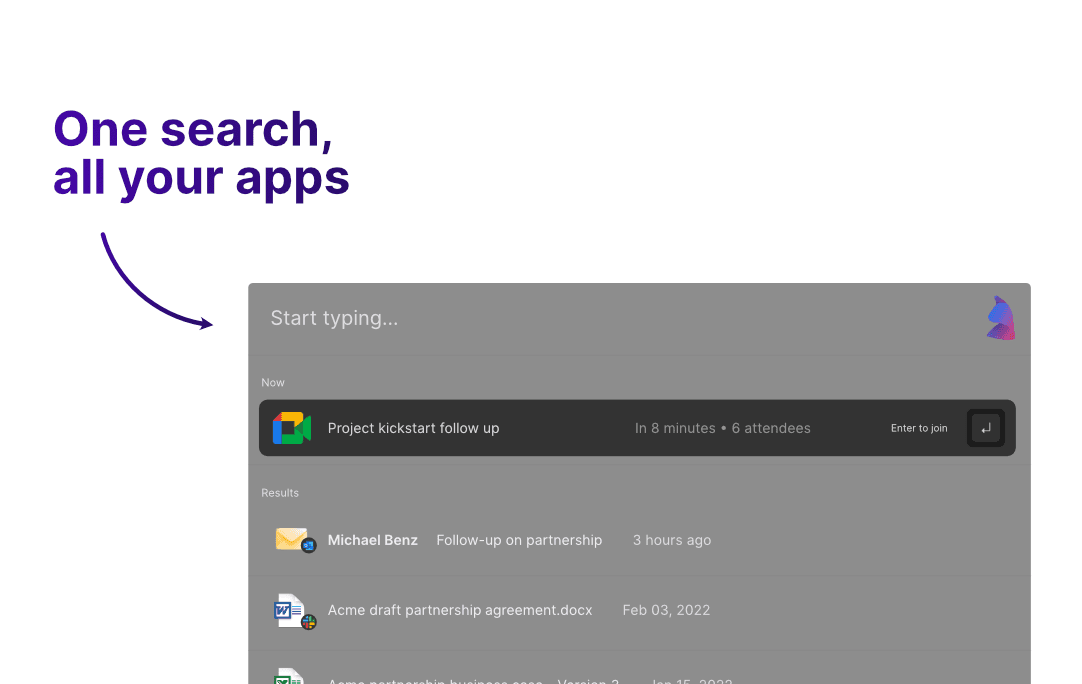
Task: Click 'Follow-up on partnership' email subject
Action: 519,540
